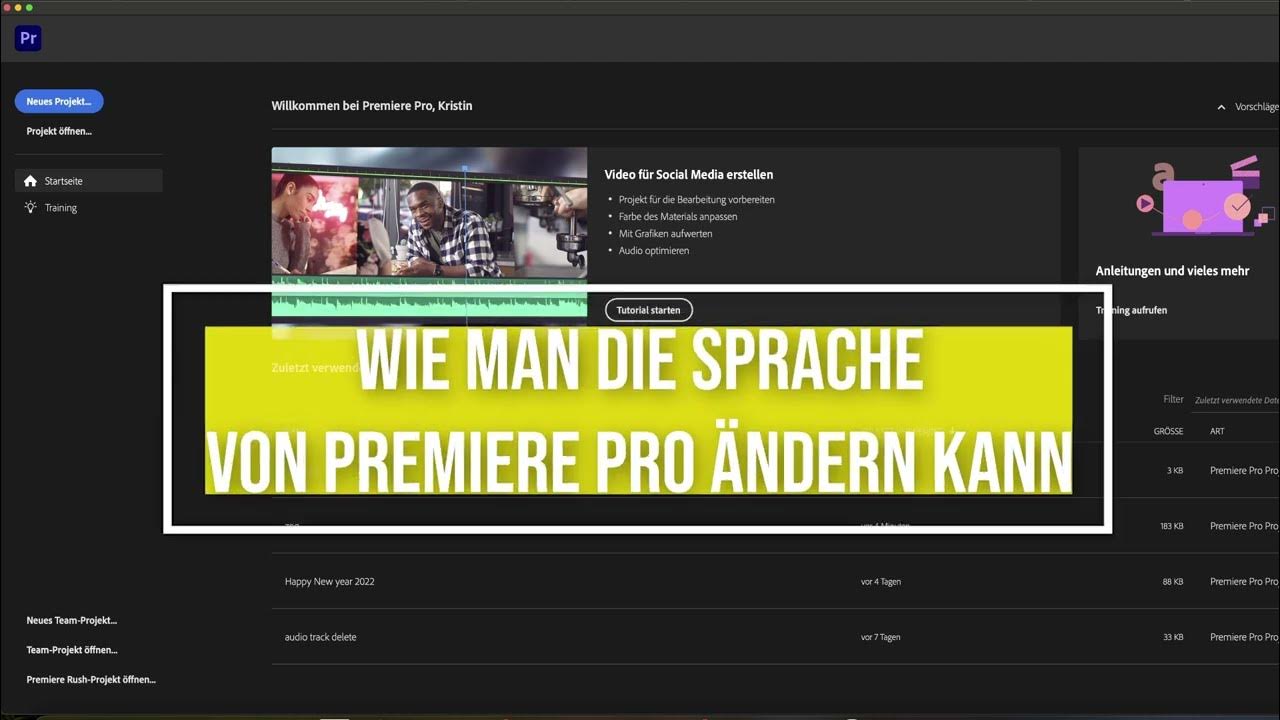Choose Premiere Rush-Projekt öffnen
This screenshot has width=1280, height=720.
(91, 680)
